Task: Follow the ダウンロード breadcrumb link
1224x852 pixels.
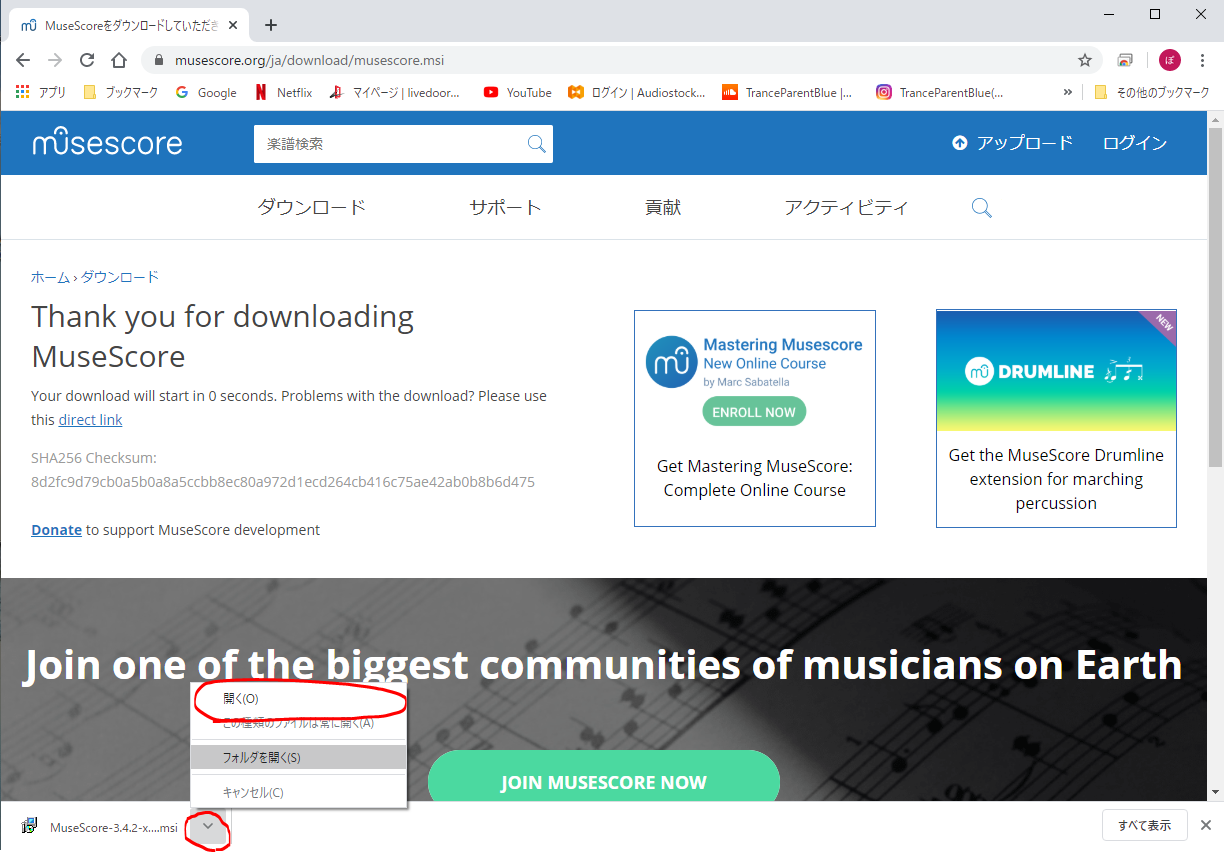Action: click(120, 277)
